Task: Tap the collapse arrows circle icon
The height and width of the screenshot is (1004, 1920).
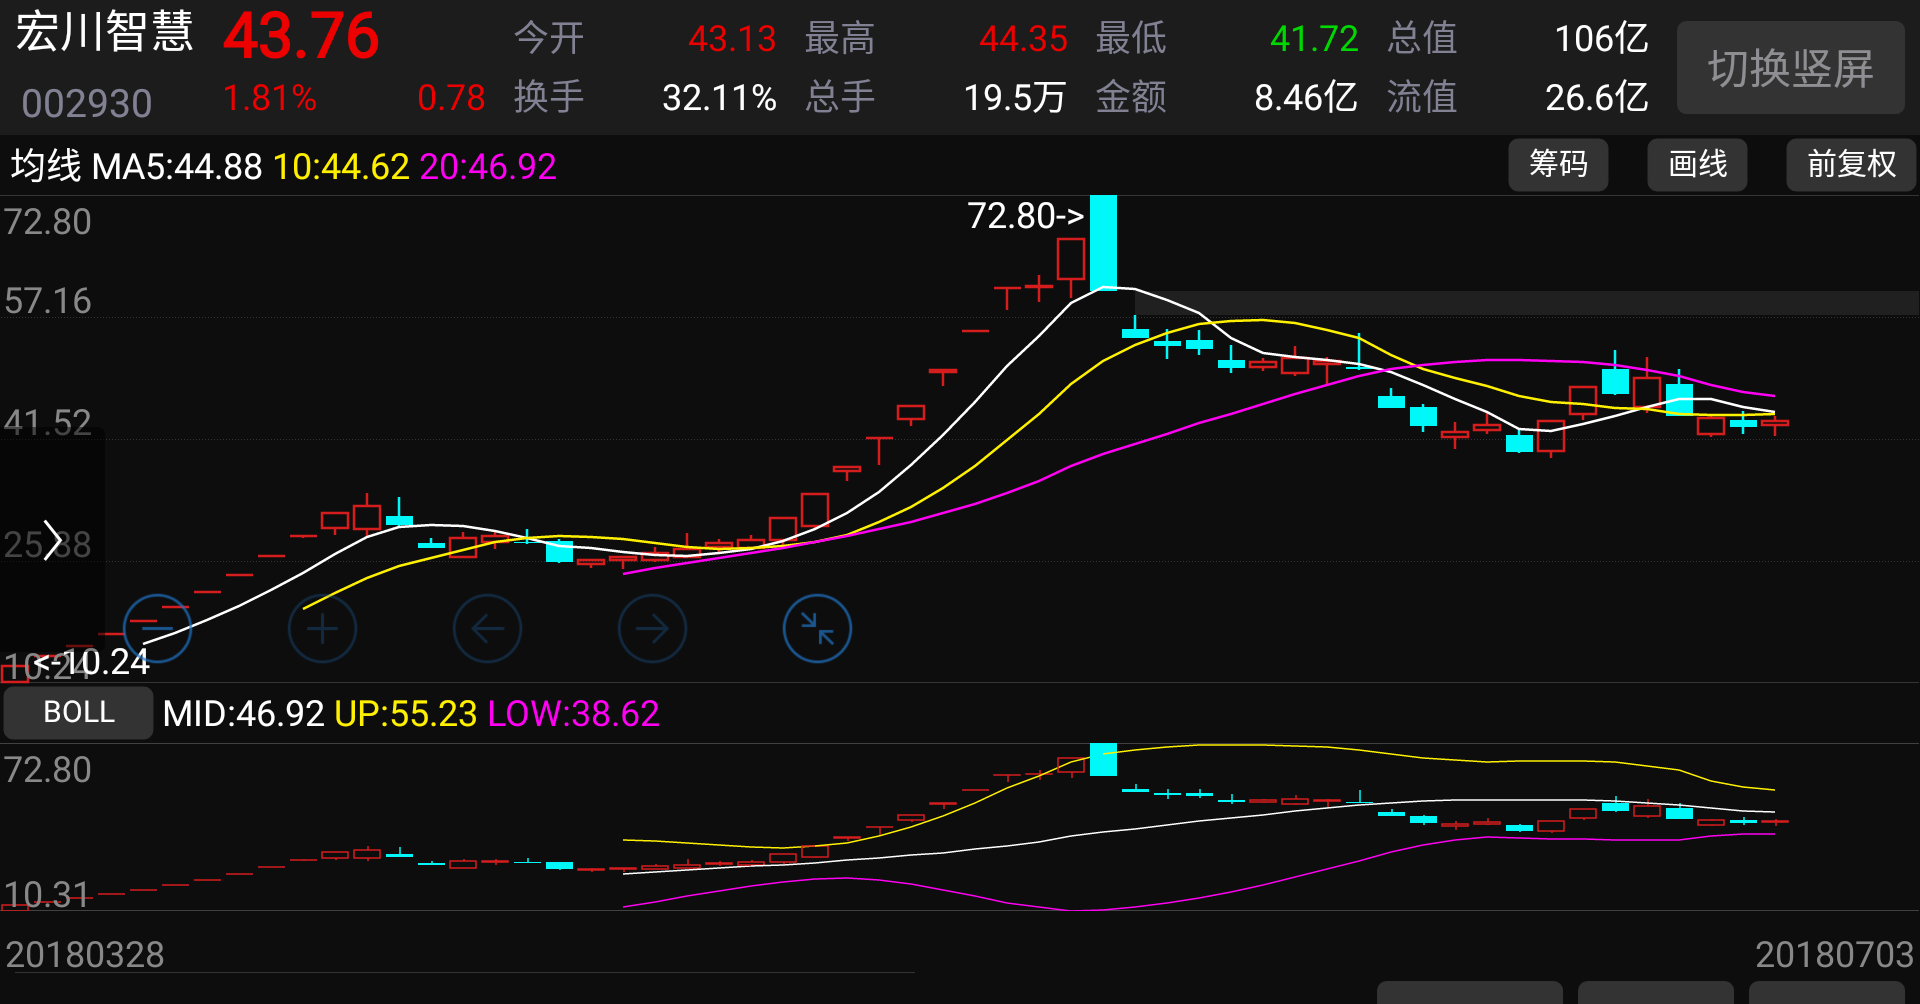Action: click(x=817, y=628)
